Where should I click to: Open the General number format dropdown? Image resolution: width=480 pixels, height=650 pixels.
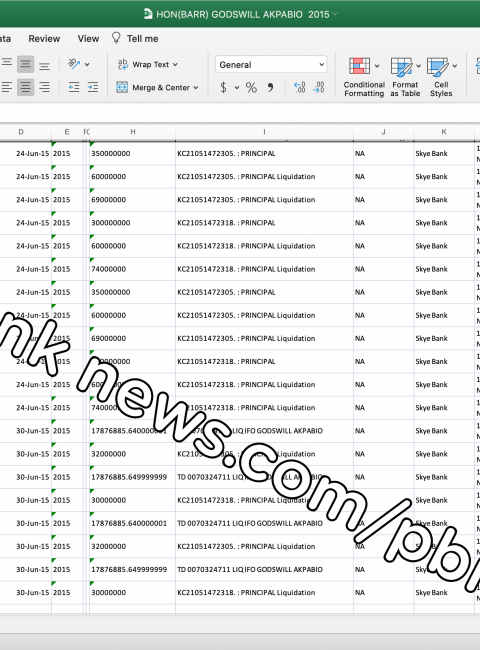tap(271, 65)
